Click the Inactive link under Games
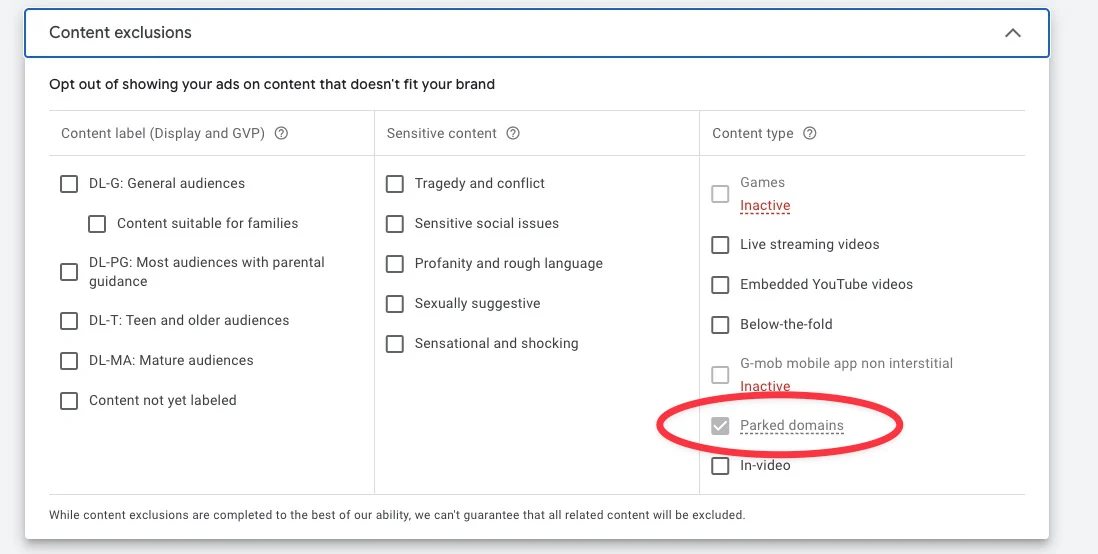This screenshot has width=1098, height=554. (765, 206)
